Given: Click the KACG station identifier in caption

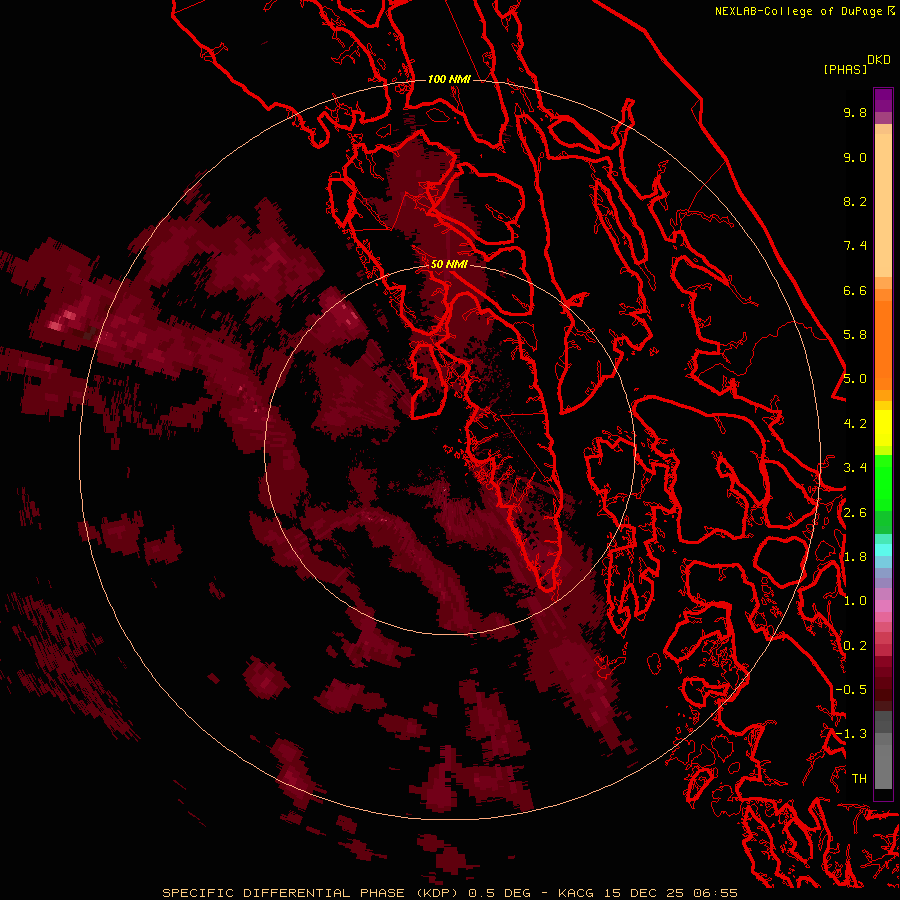Looking at the screenshot, I should pyautogui.click(x=576, y=893).
